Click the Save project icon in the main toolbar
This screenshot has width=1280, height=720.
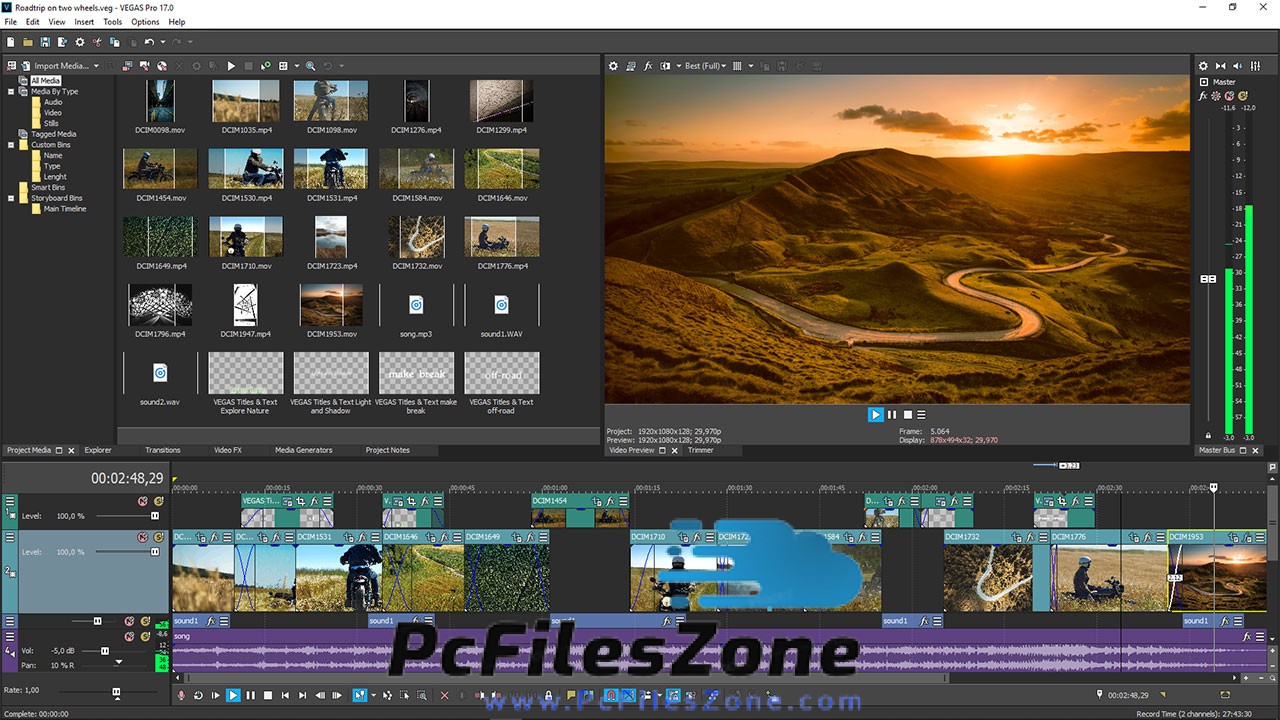[x=45, y=42]
